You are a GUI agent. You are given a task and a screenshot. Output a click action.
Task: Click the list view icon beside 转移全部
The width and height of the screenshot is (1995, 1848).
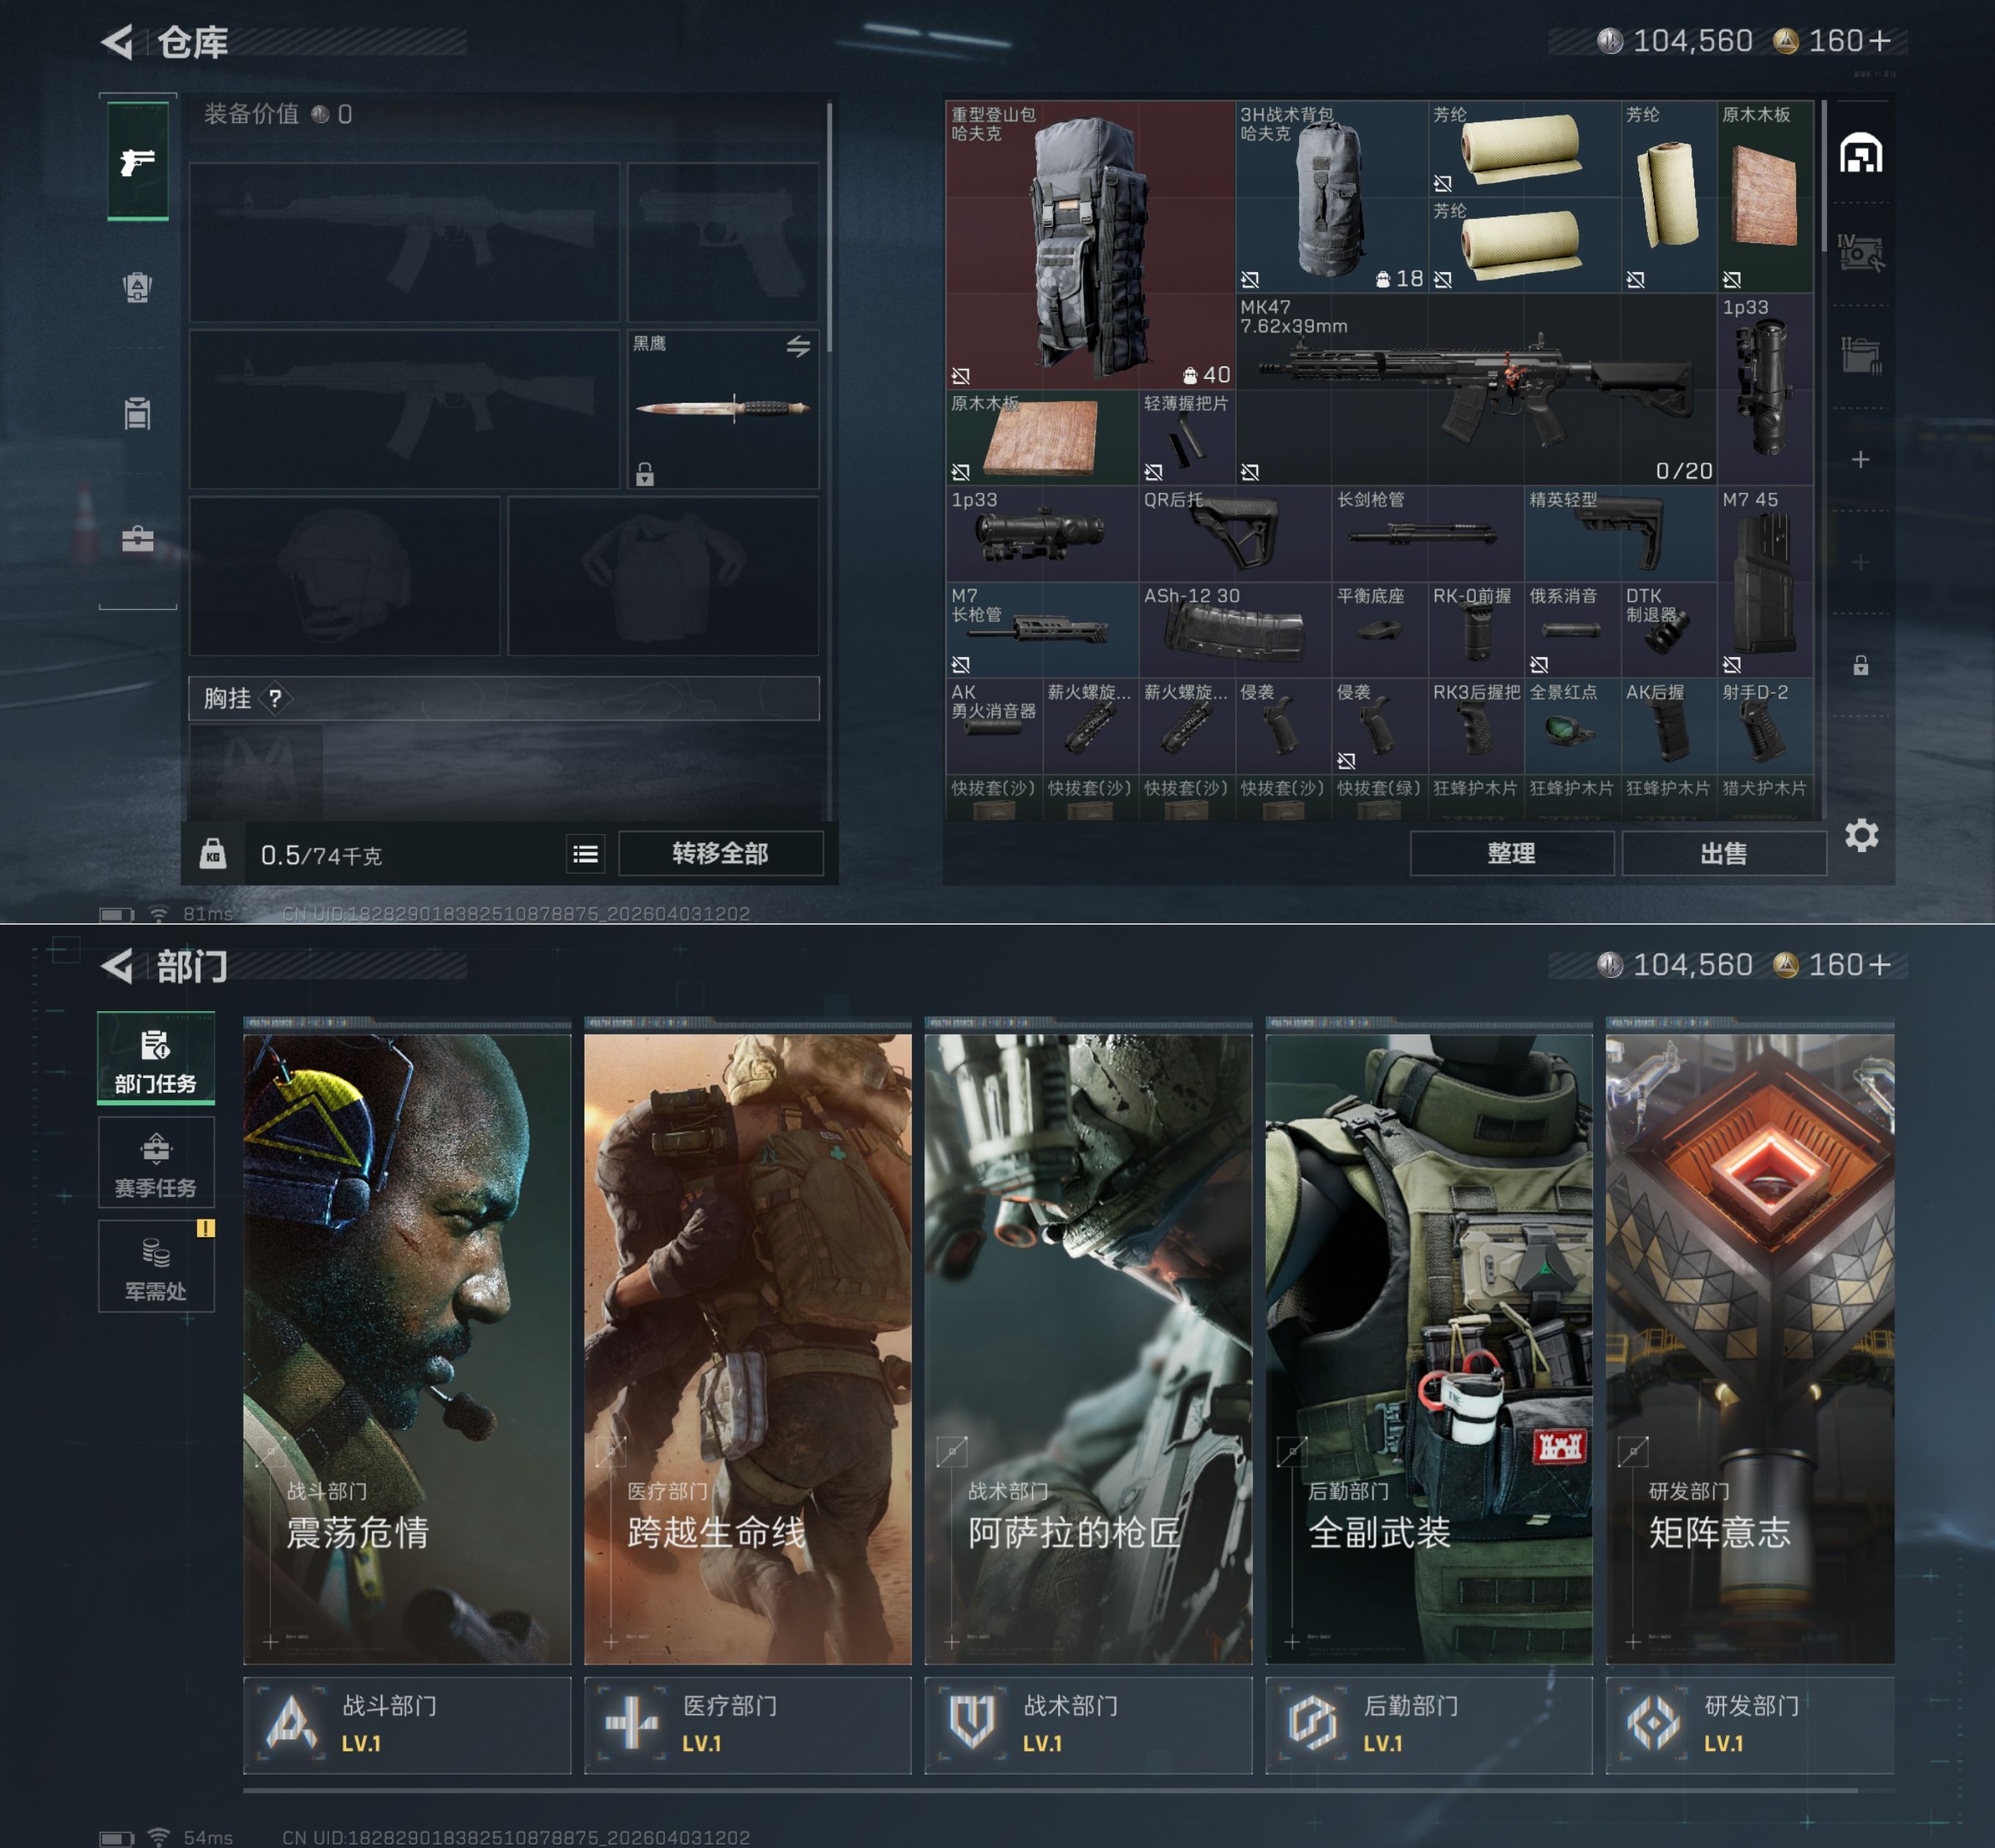(x=585, y=854)
